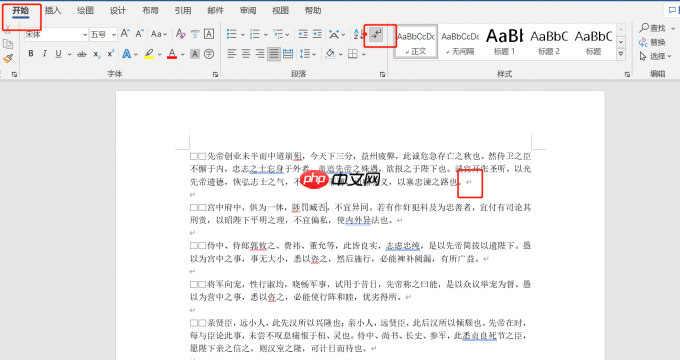The width and height of the screenshot is (680, 360).
Task: Switch to the 布局 (Layout) tab
Action: 150,10
